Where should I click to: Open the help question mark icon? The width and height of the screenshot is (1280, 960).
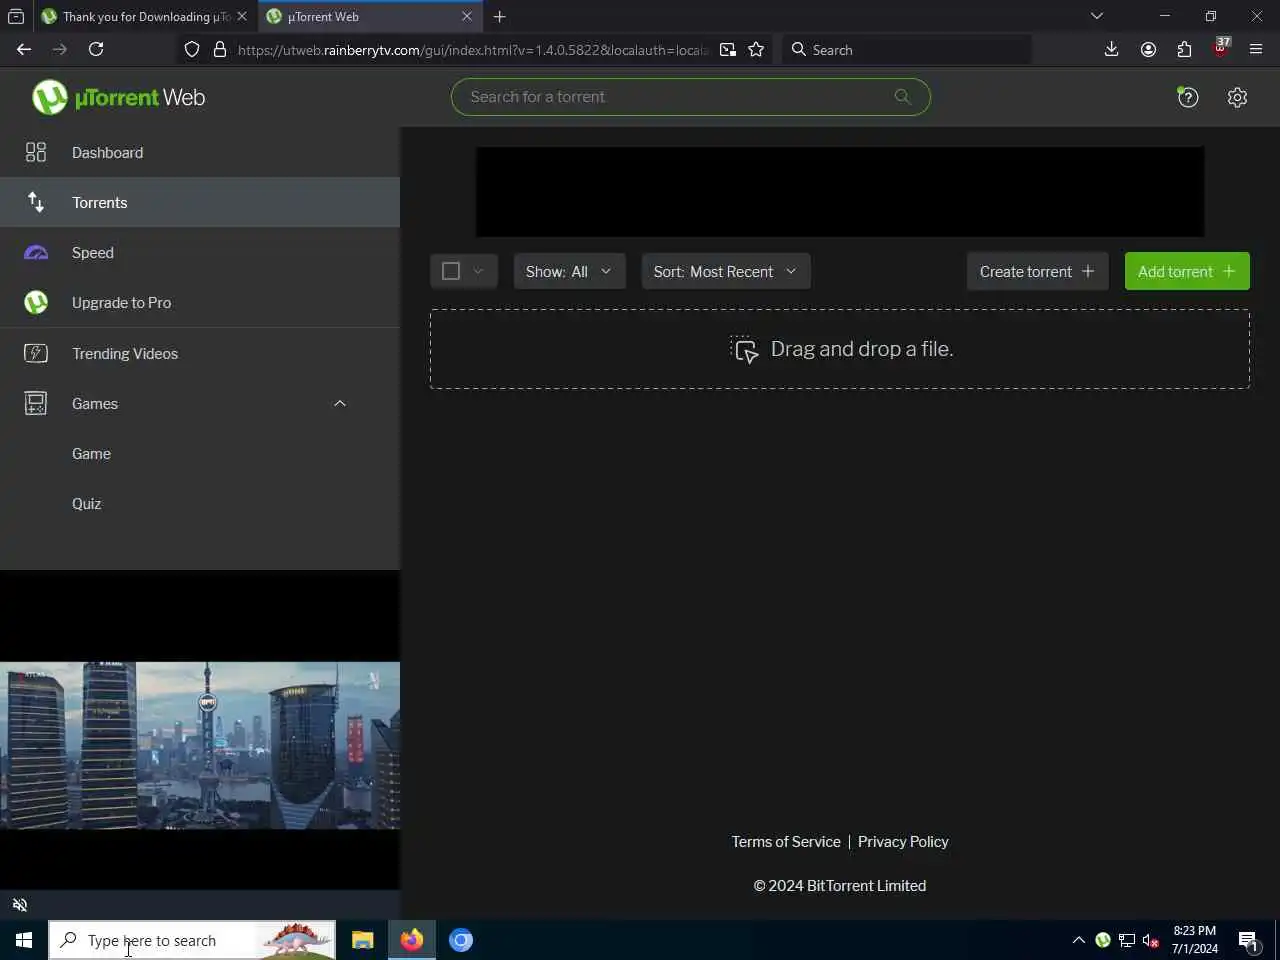point(1187,97)
